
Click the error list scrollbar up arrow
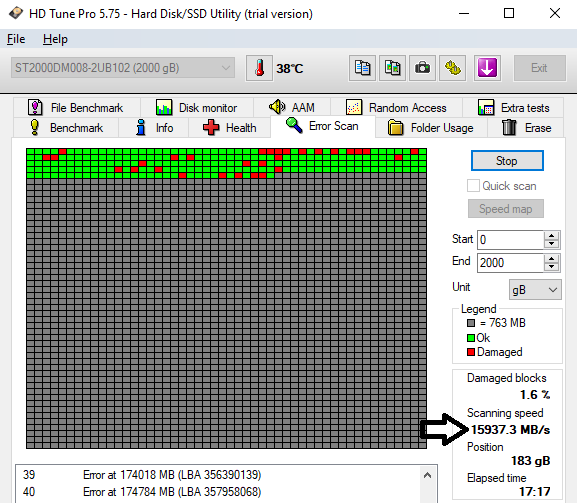tap(427, 475)
